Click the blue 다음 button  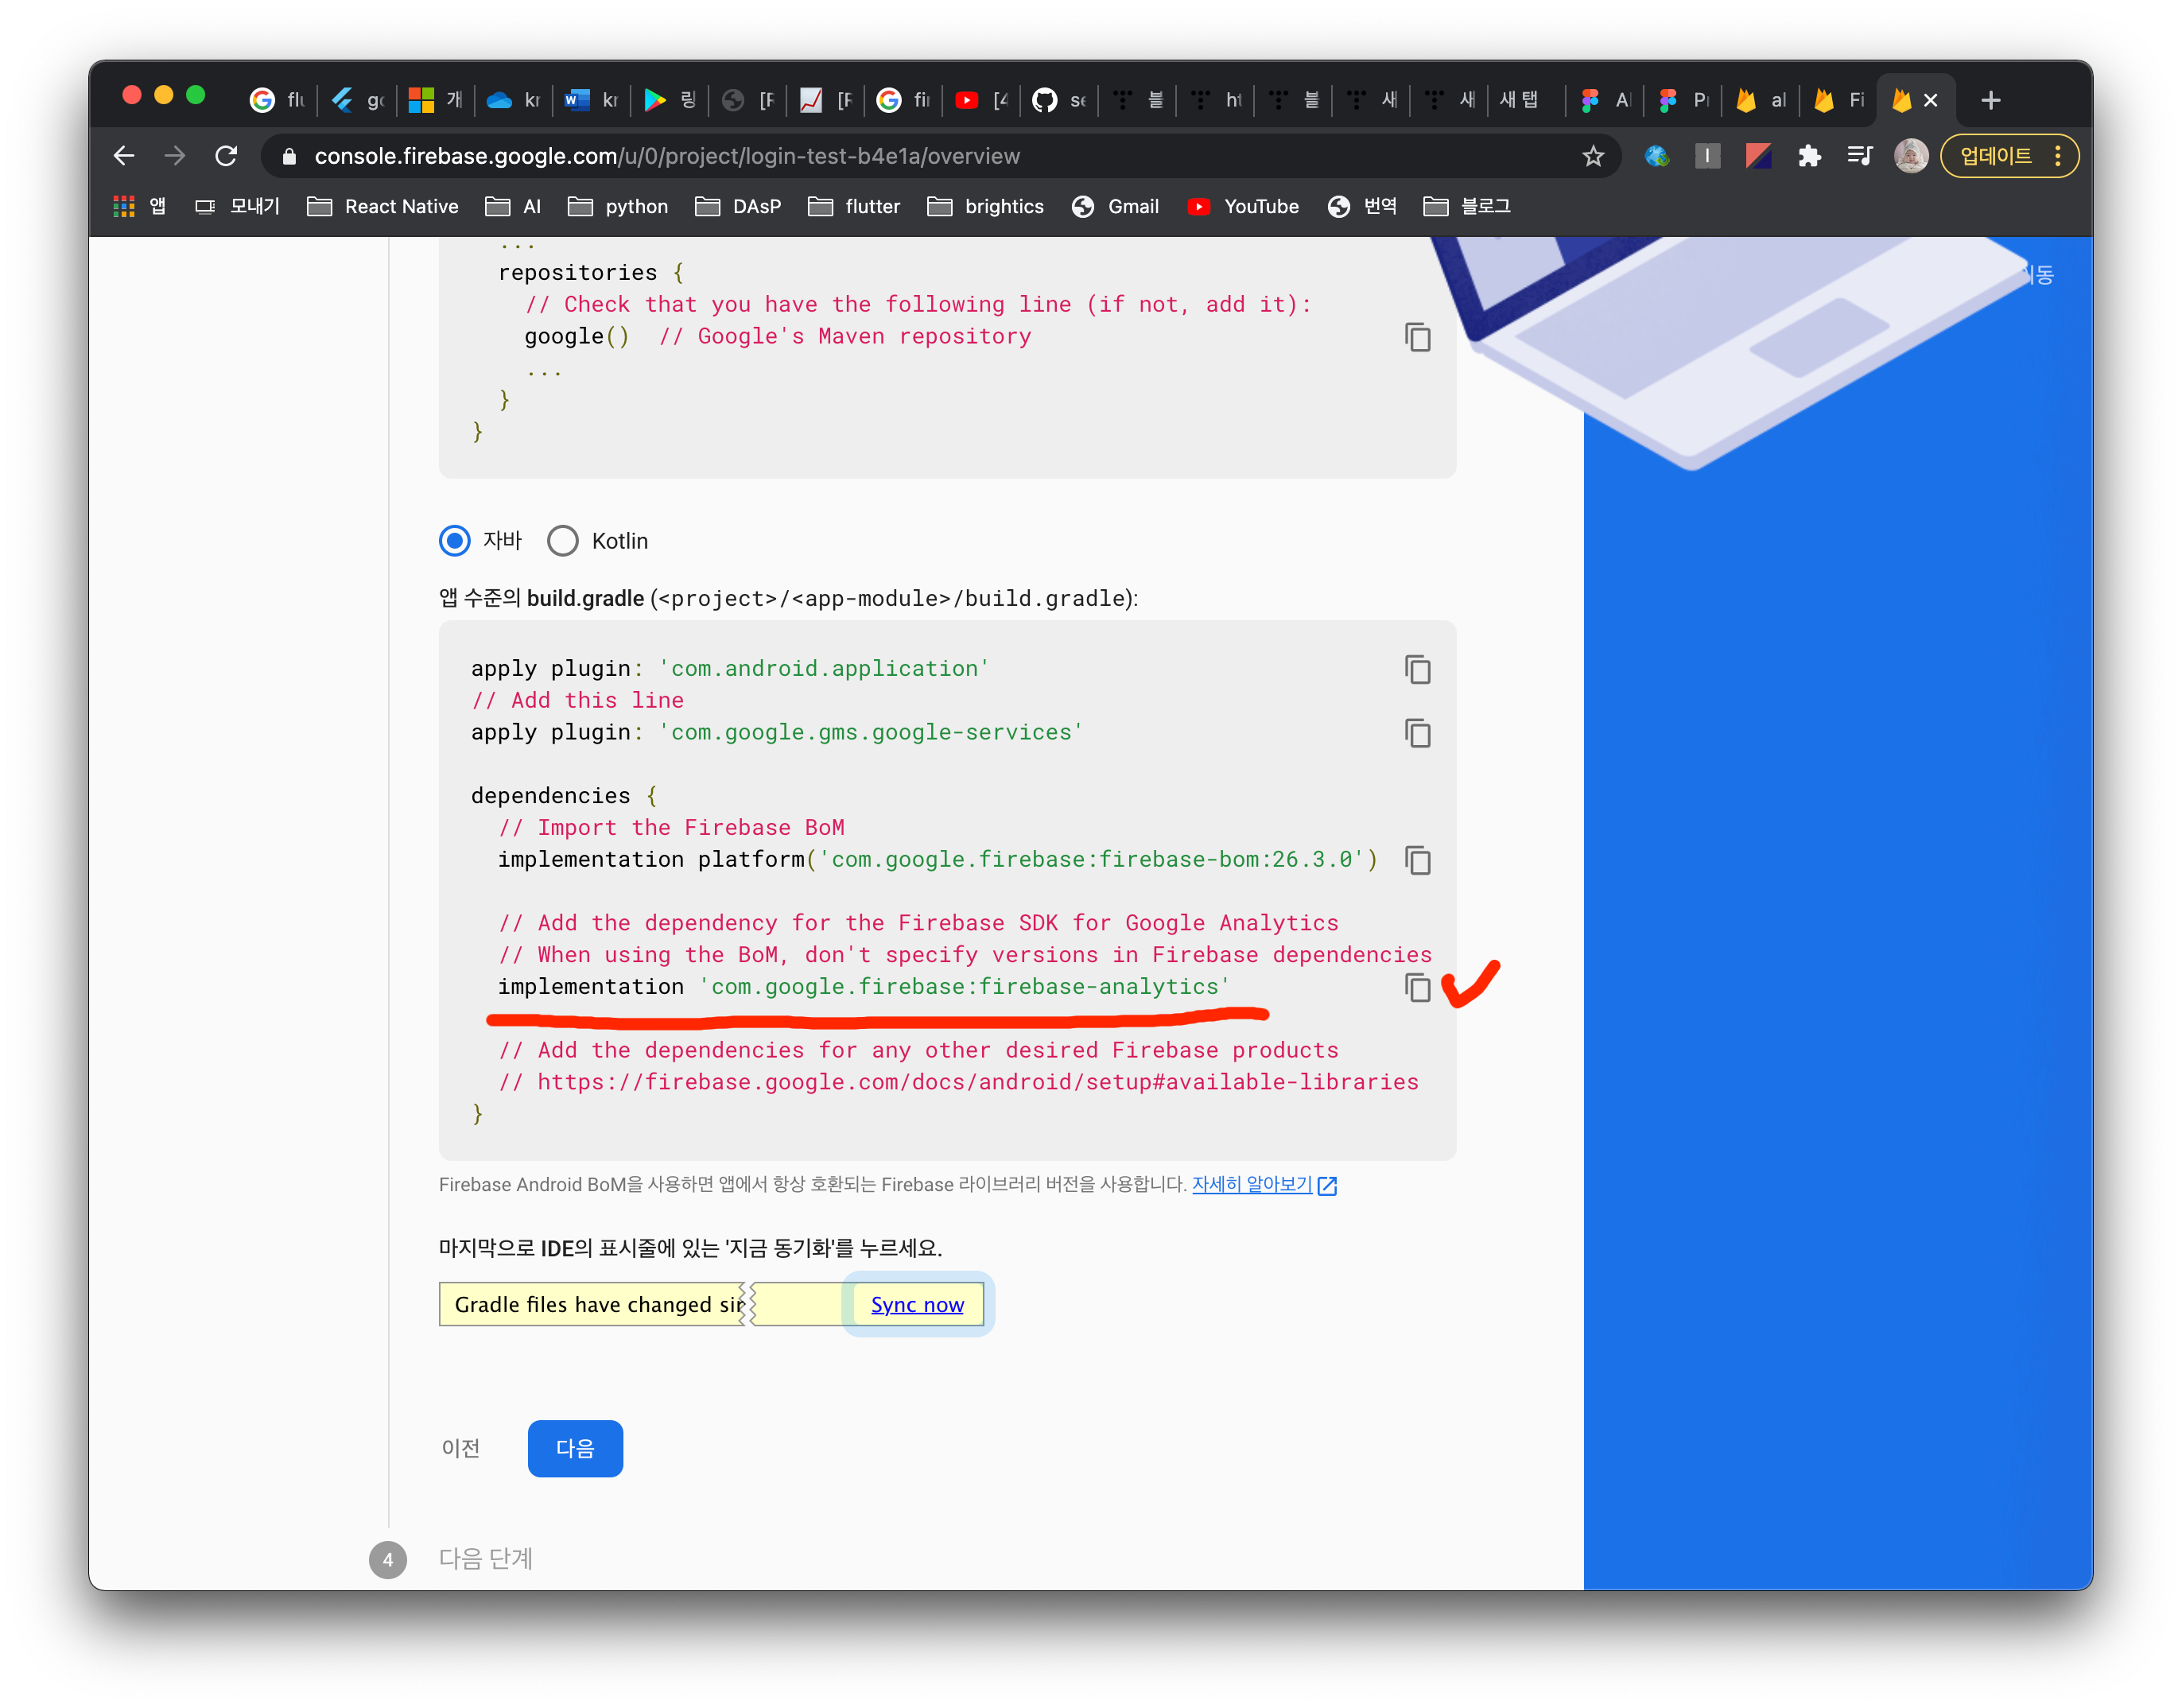point(575,1448)
